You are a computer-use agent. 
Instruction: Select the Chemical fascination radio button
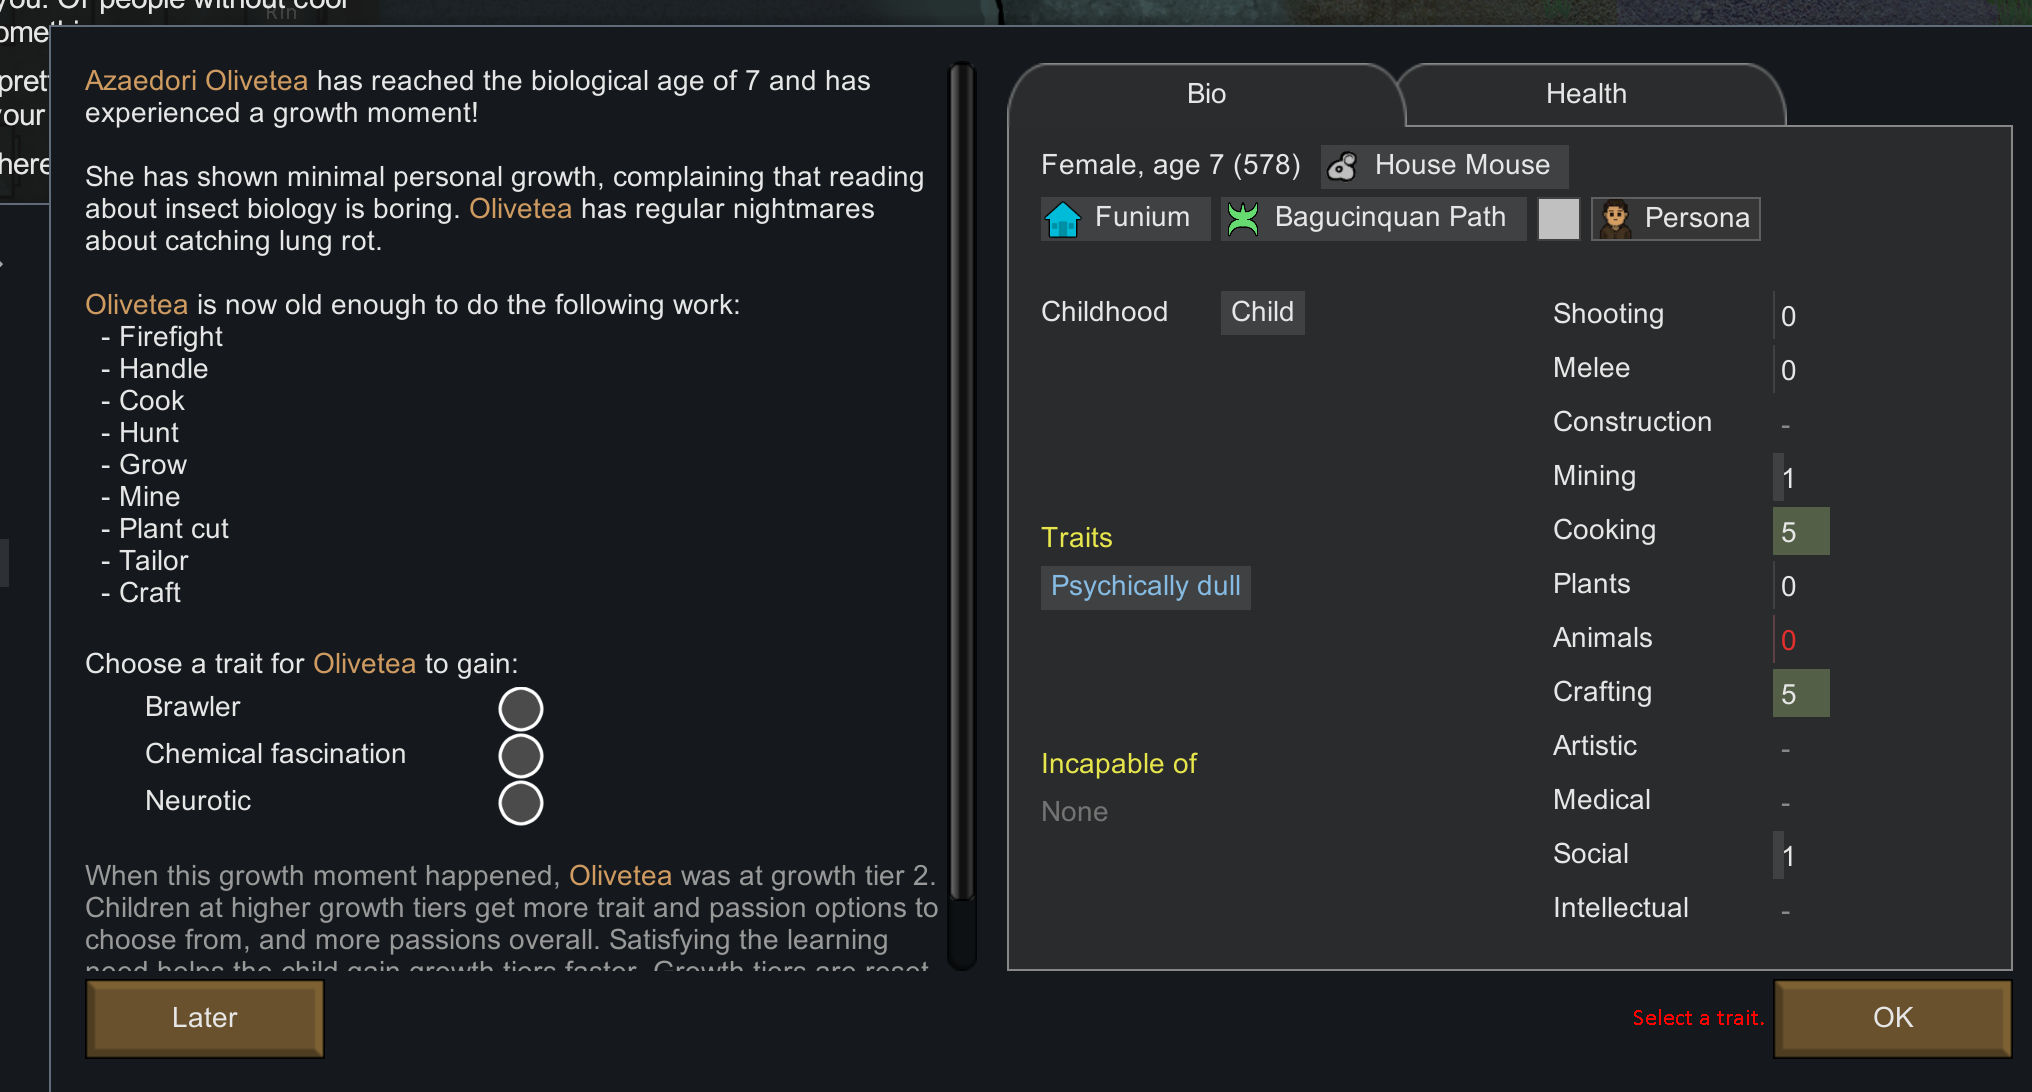click(520, 756)
